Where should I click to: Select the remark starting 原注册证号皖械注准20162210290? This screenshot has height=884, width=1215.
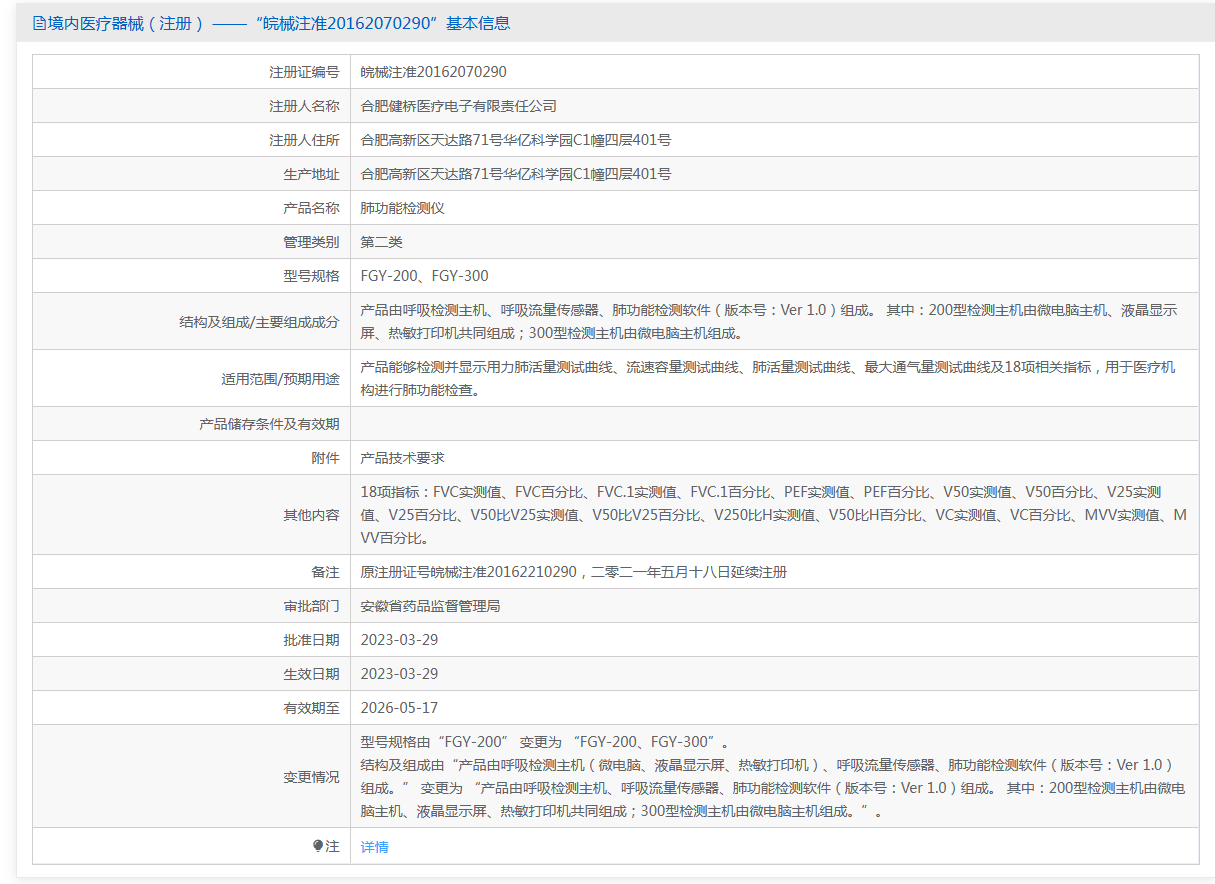click(574, 572)
